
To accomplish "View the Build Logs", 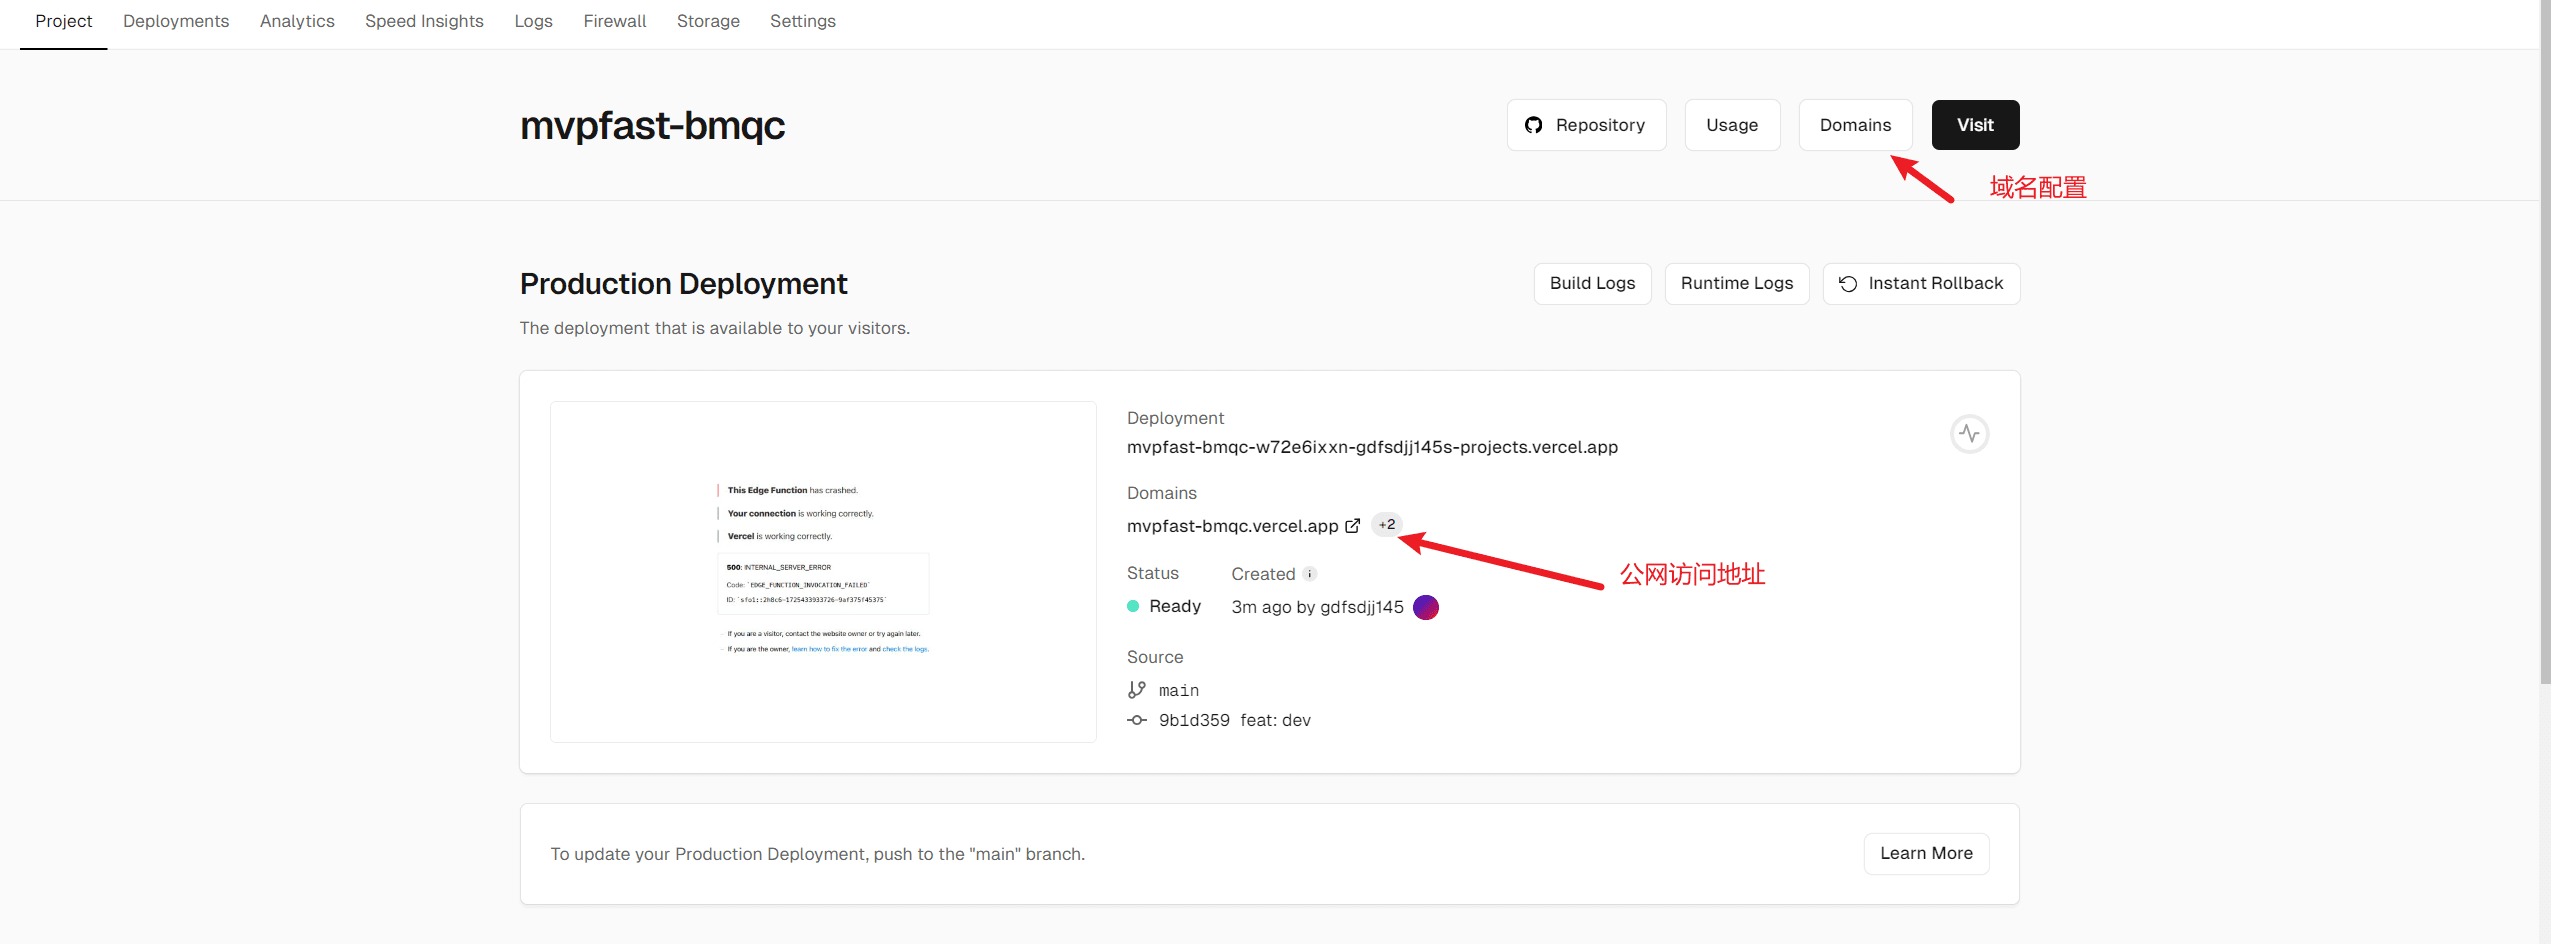I will pos(1592,284).
